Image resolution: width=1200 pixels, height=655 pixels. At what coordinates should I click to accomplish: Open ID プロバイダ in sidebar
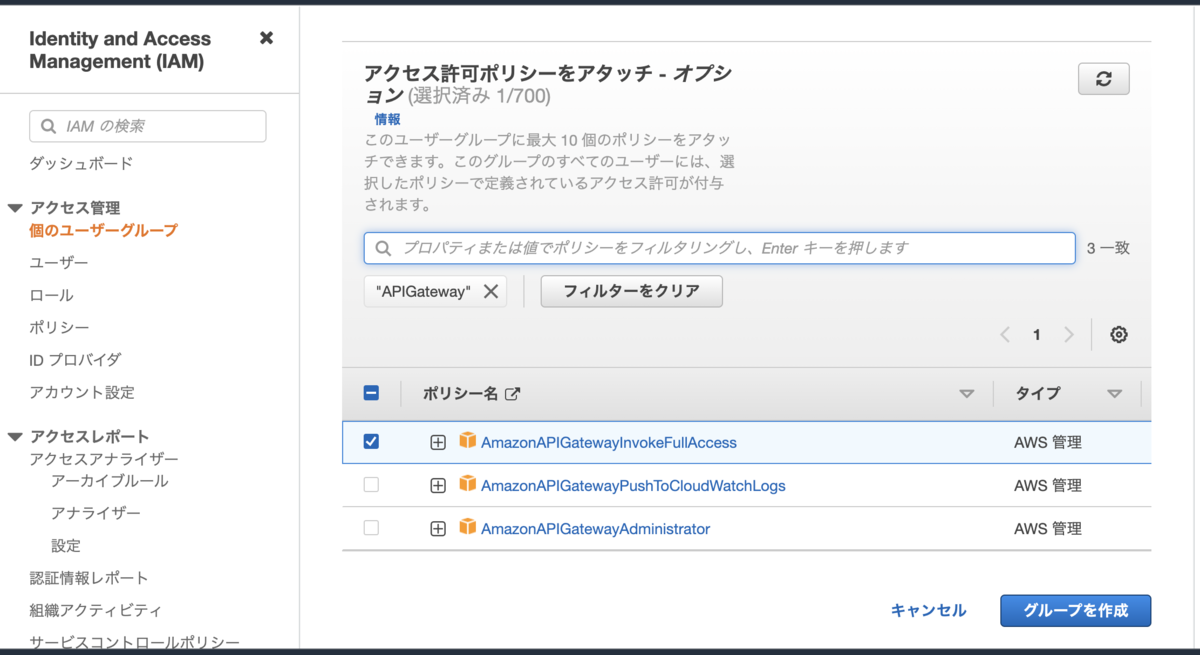tap(75, 360)
